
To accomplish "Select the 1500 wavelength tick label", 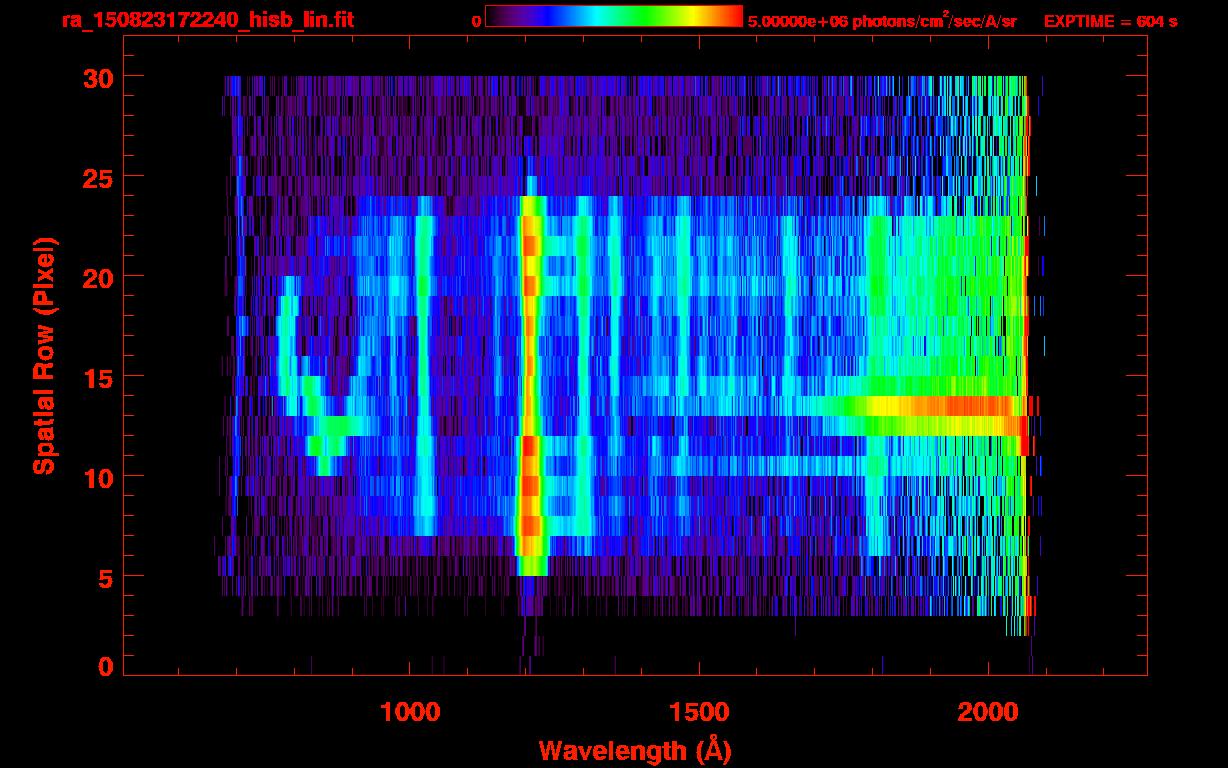I will click(x=699, y=711).
